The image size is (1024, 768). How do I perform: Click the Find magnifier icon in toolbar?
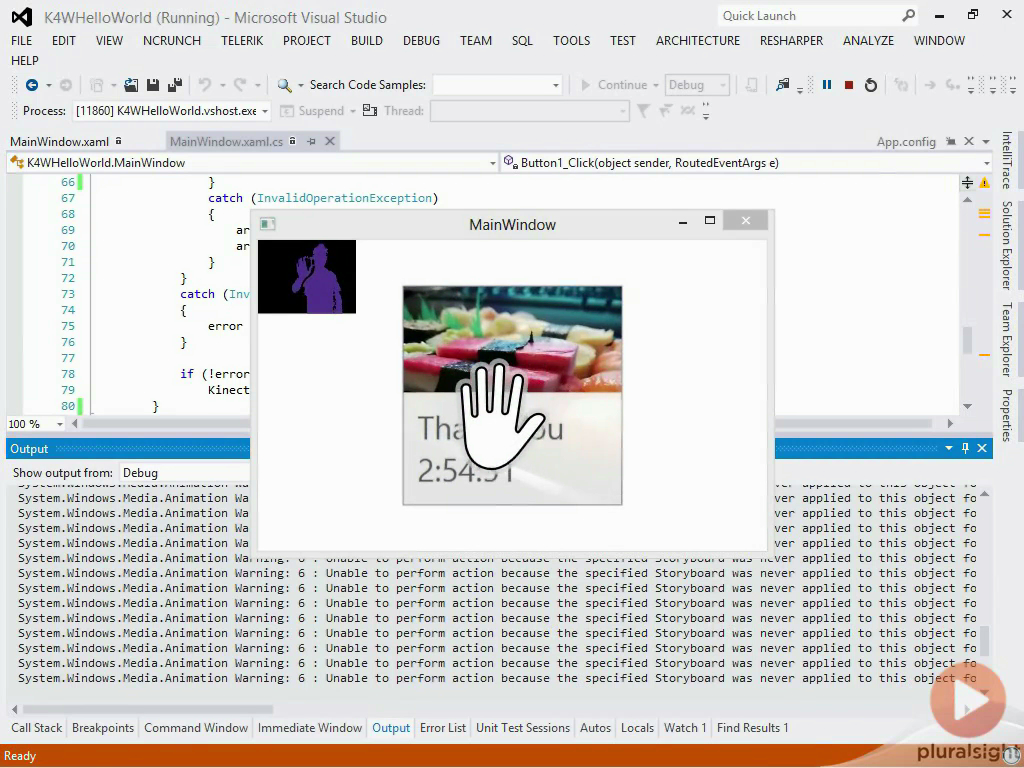(x=284, y=85)
